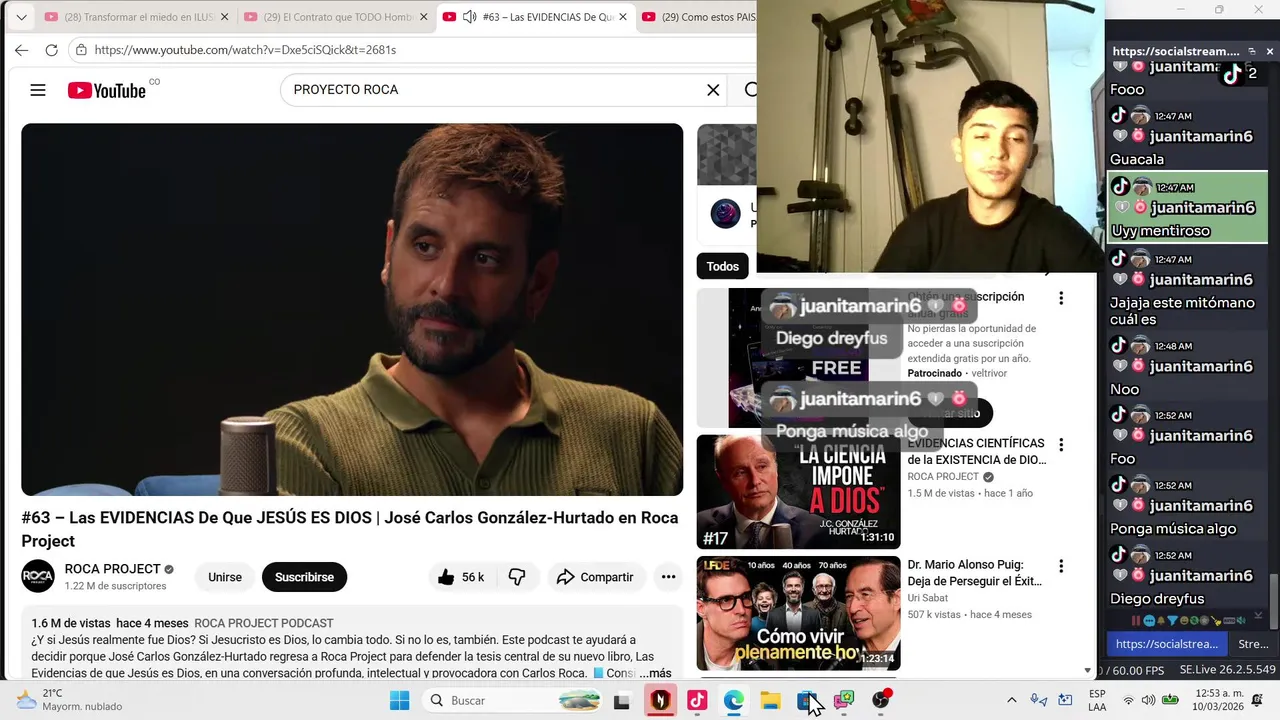Close the 'El Contrato que TODO' browser tab
The image size is (1280, 720).
click(x=424, y=17)
